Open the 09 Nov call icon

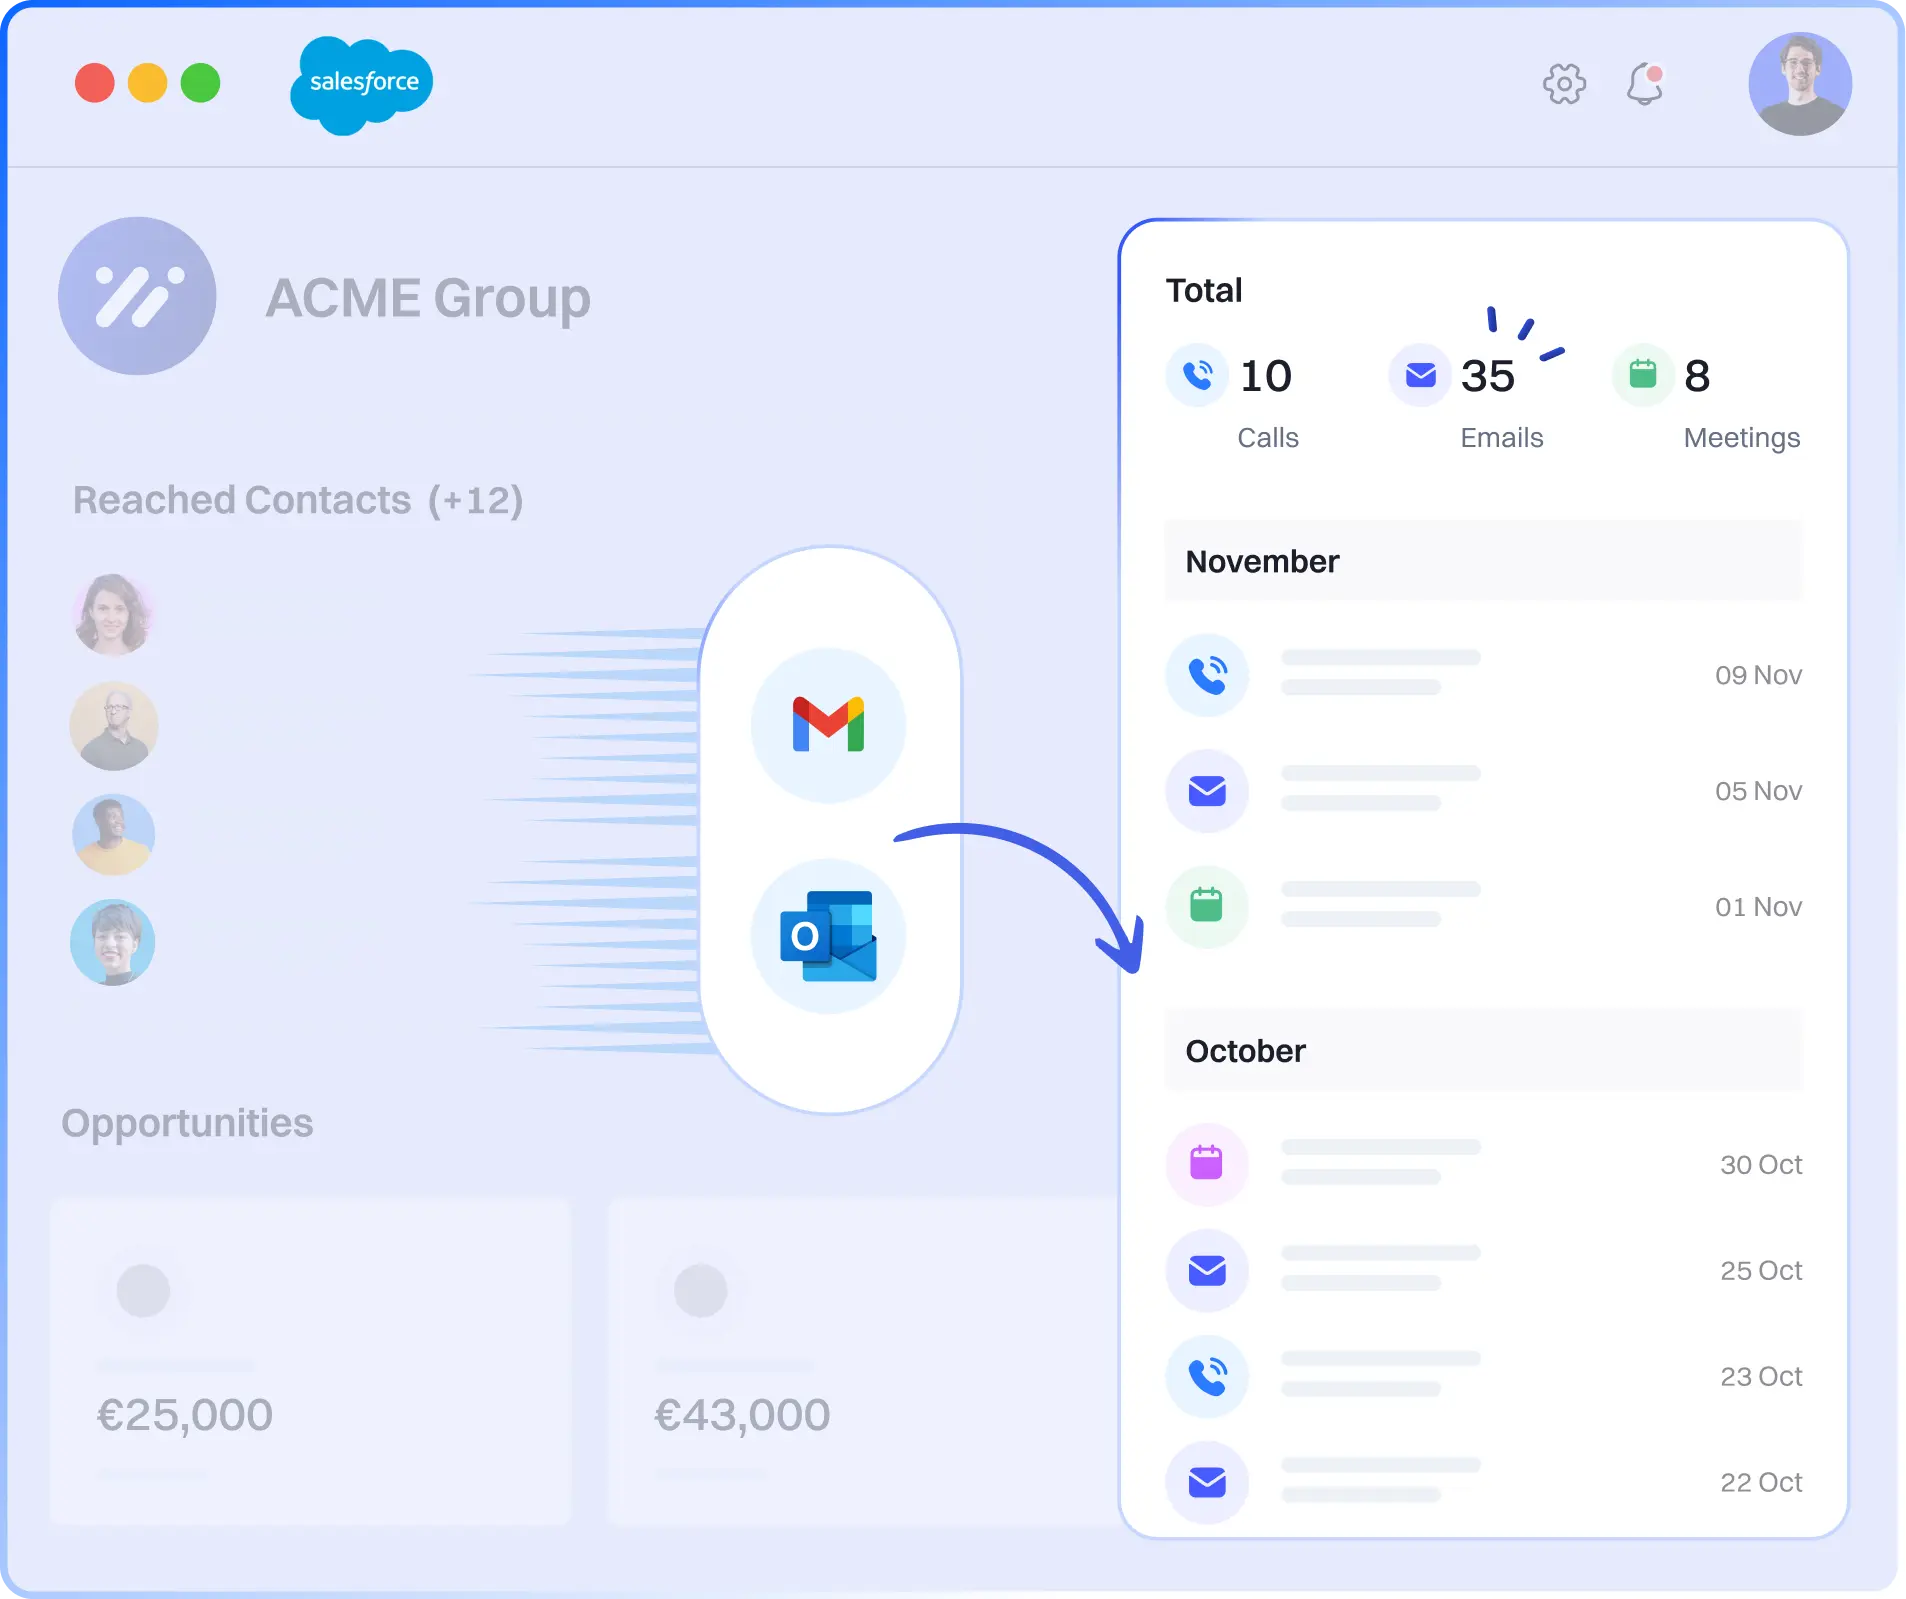[x=1207, y=675]
